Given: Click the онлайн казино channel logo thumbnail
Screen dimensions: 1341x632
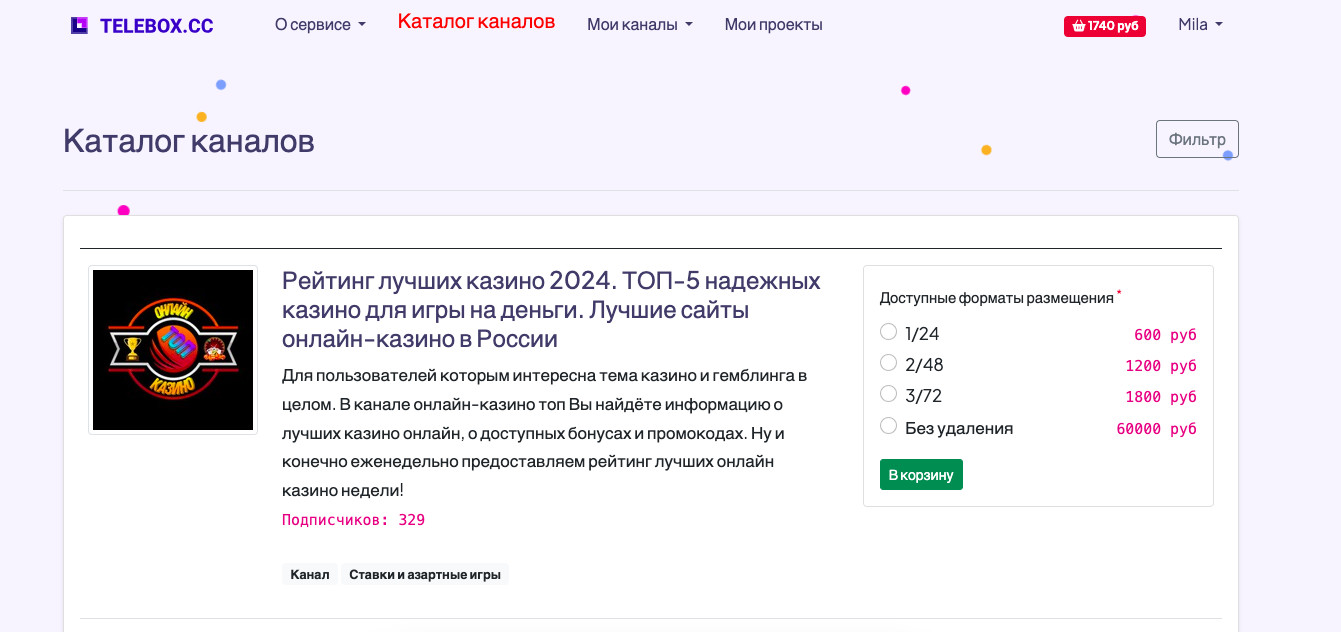Looking at the screenshot, I should [x=173, y=350].
